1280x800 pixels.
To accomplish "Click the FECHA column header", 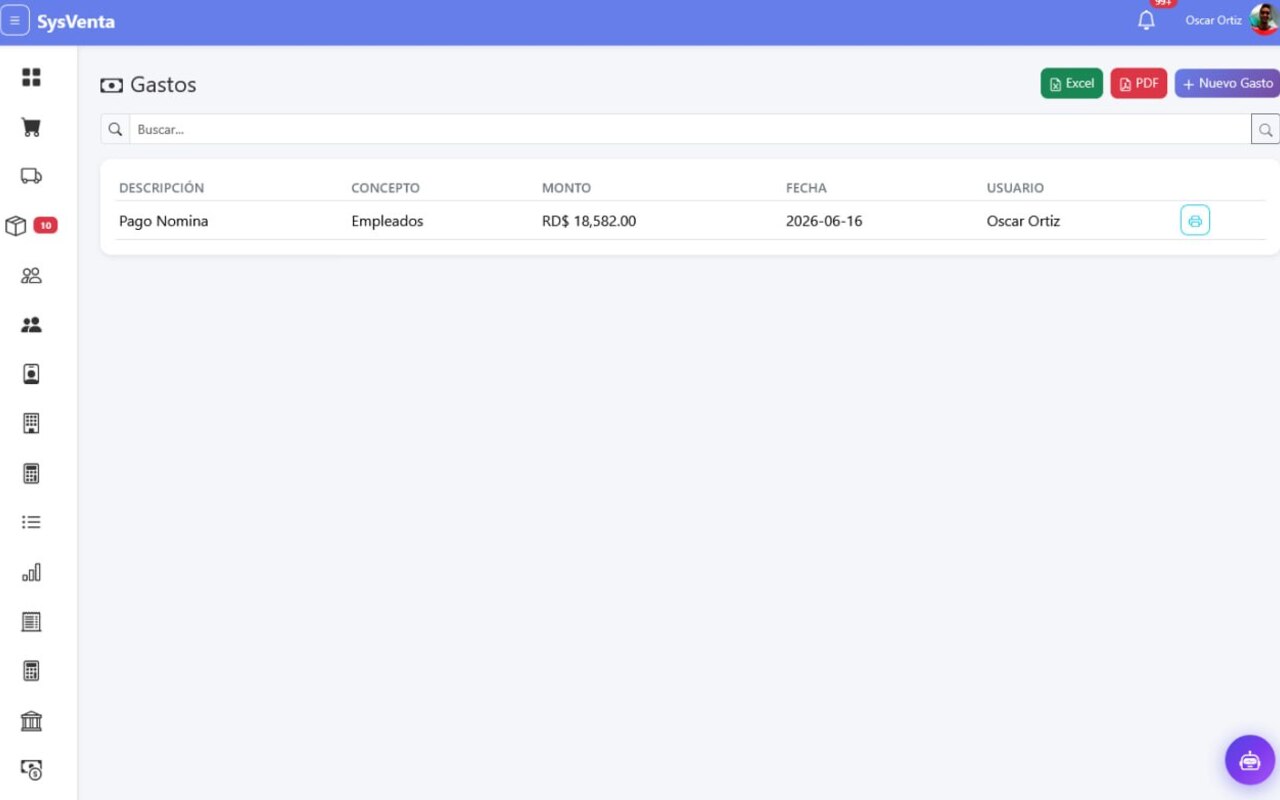I will (x=806, y=188).
